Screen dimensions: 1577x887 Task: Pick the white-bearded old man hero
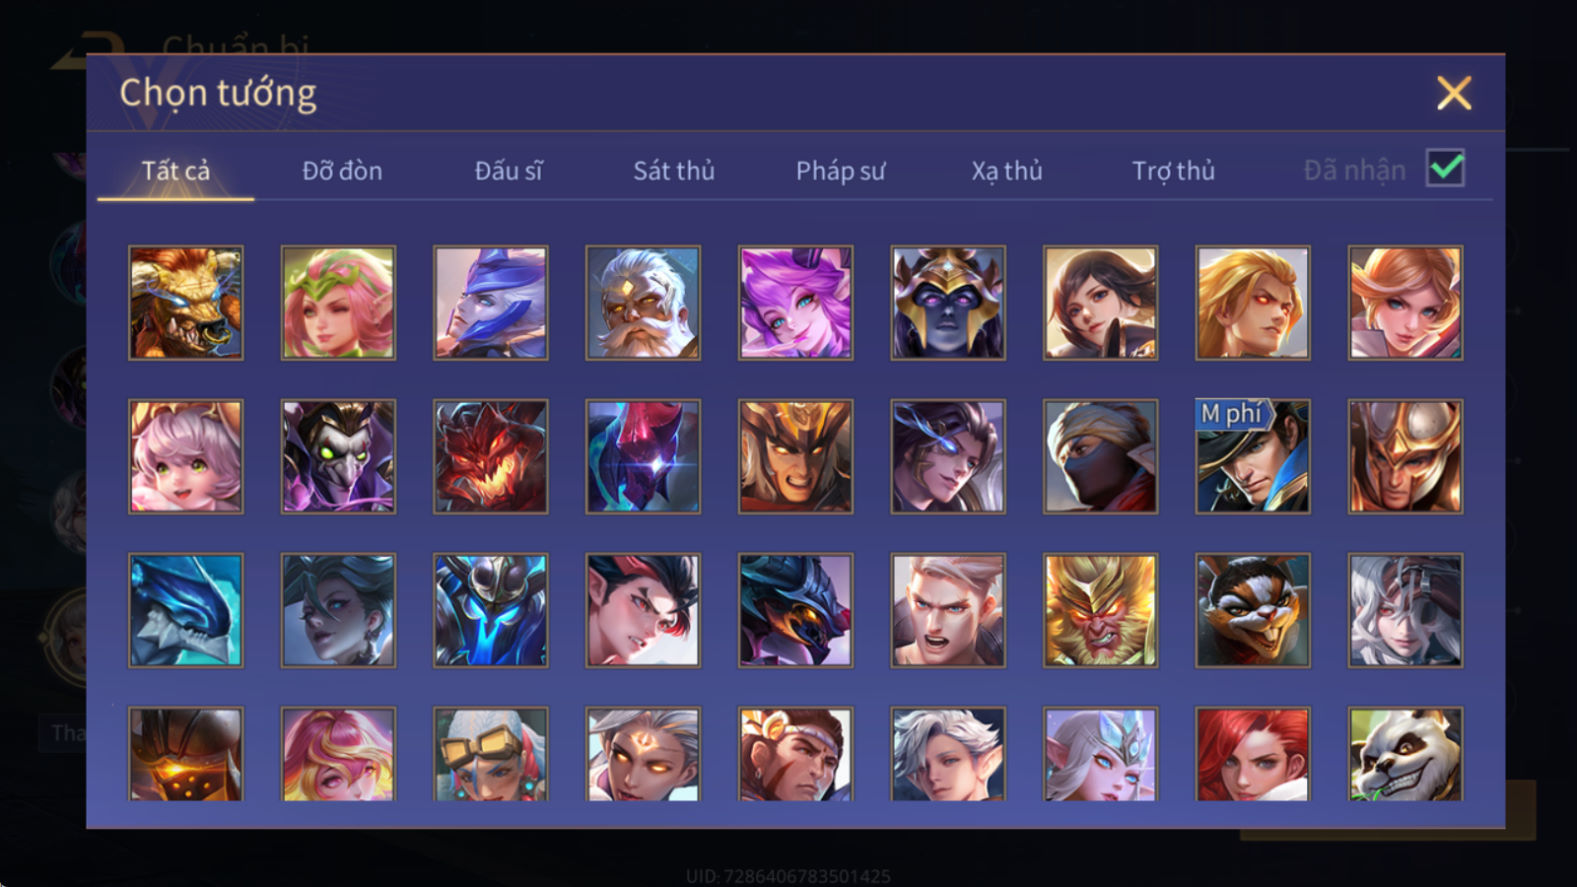(643, 303)
